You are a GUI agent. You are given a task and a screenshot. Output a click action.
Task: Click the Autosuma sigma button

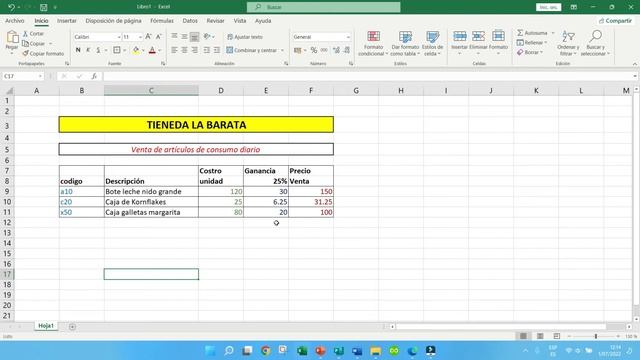coord(532,33)
